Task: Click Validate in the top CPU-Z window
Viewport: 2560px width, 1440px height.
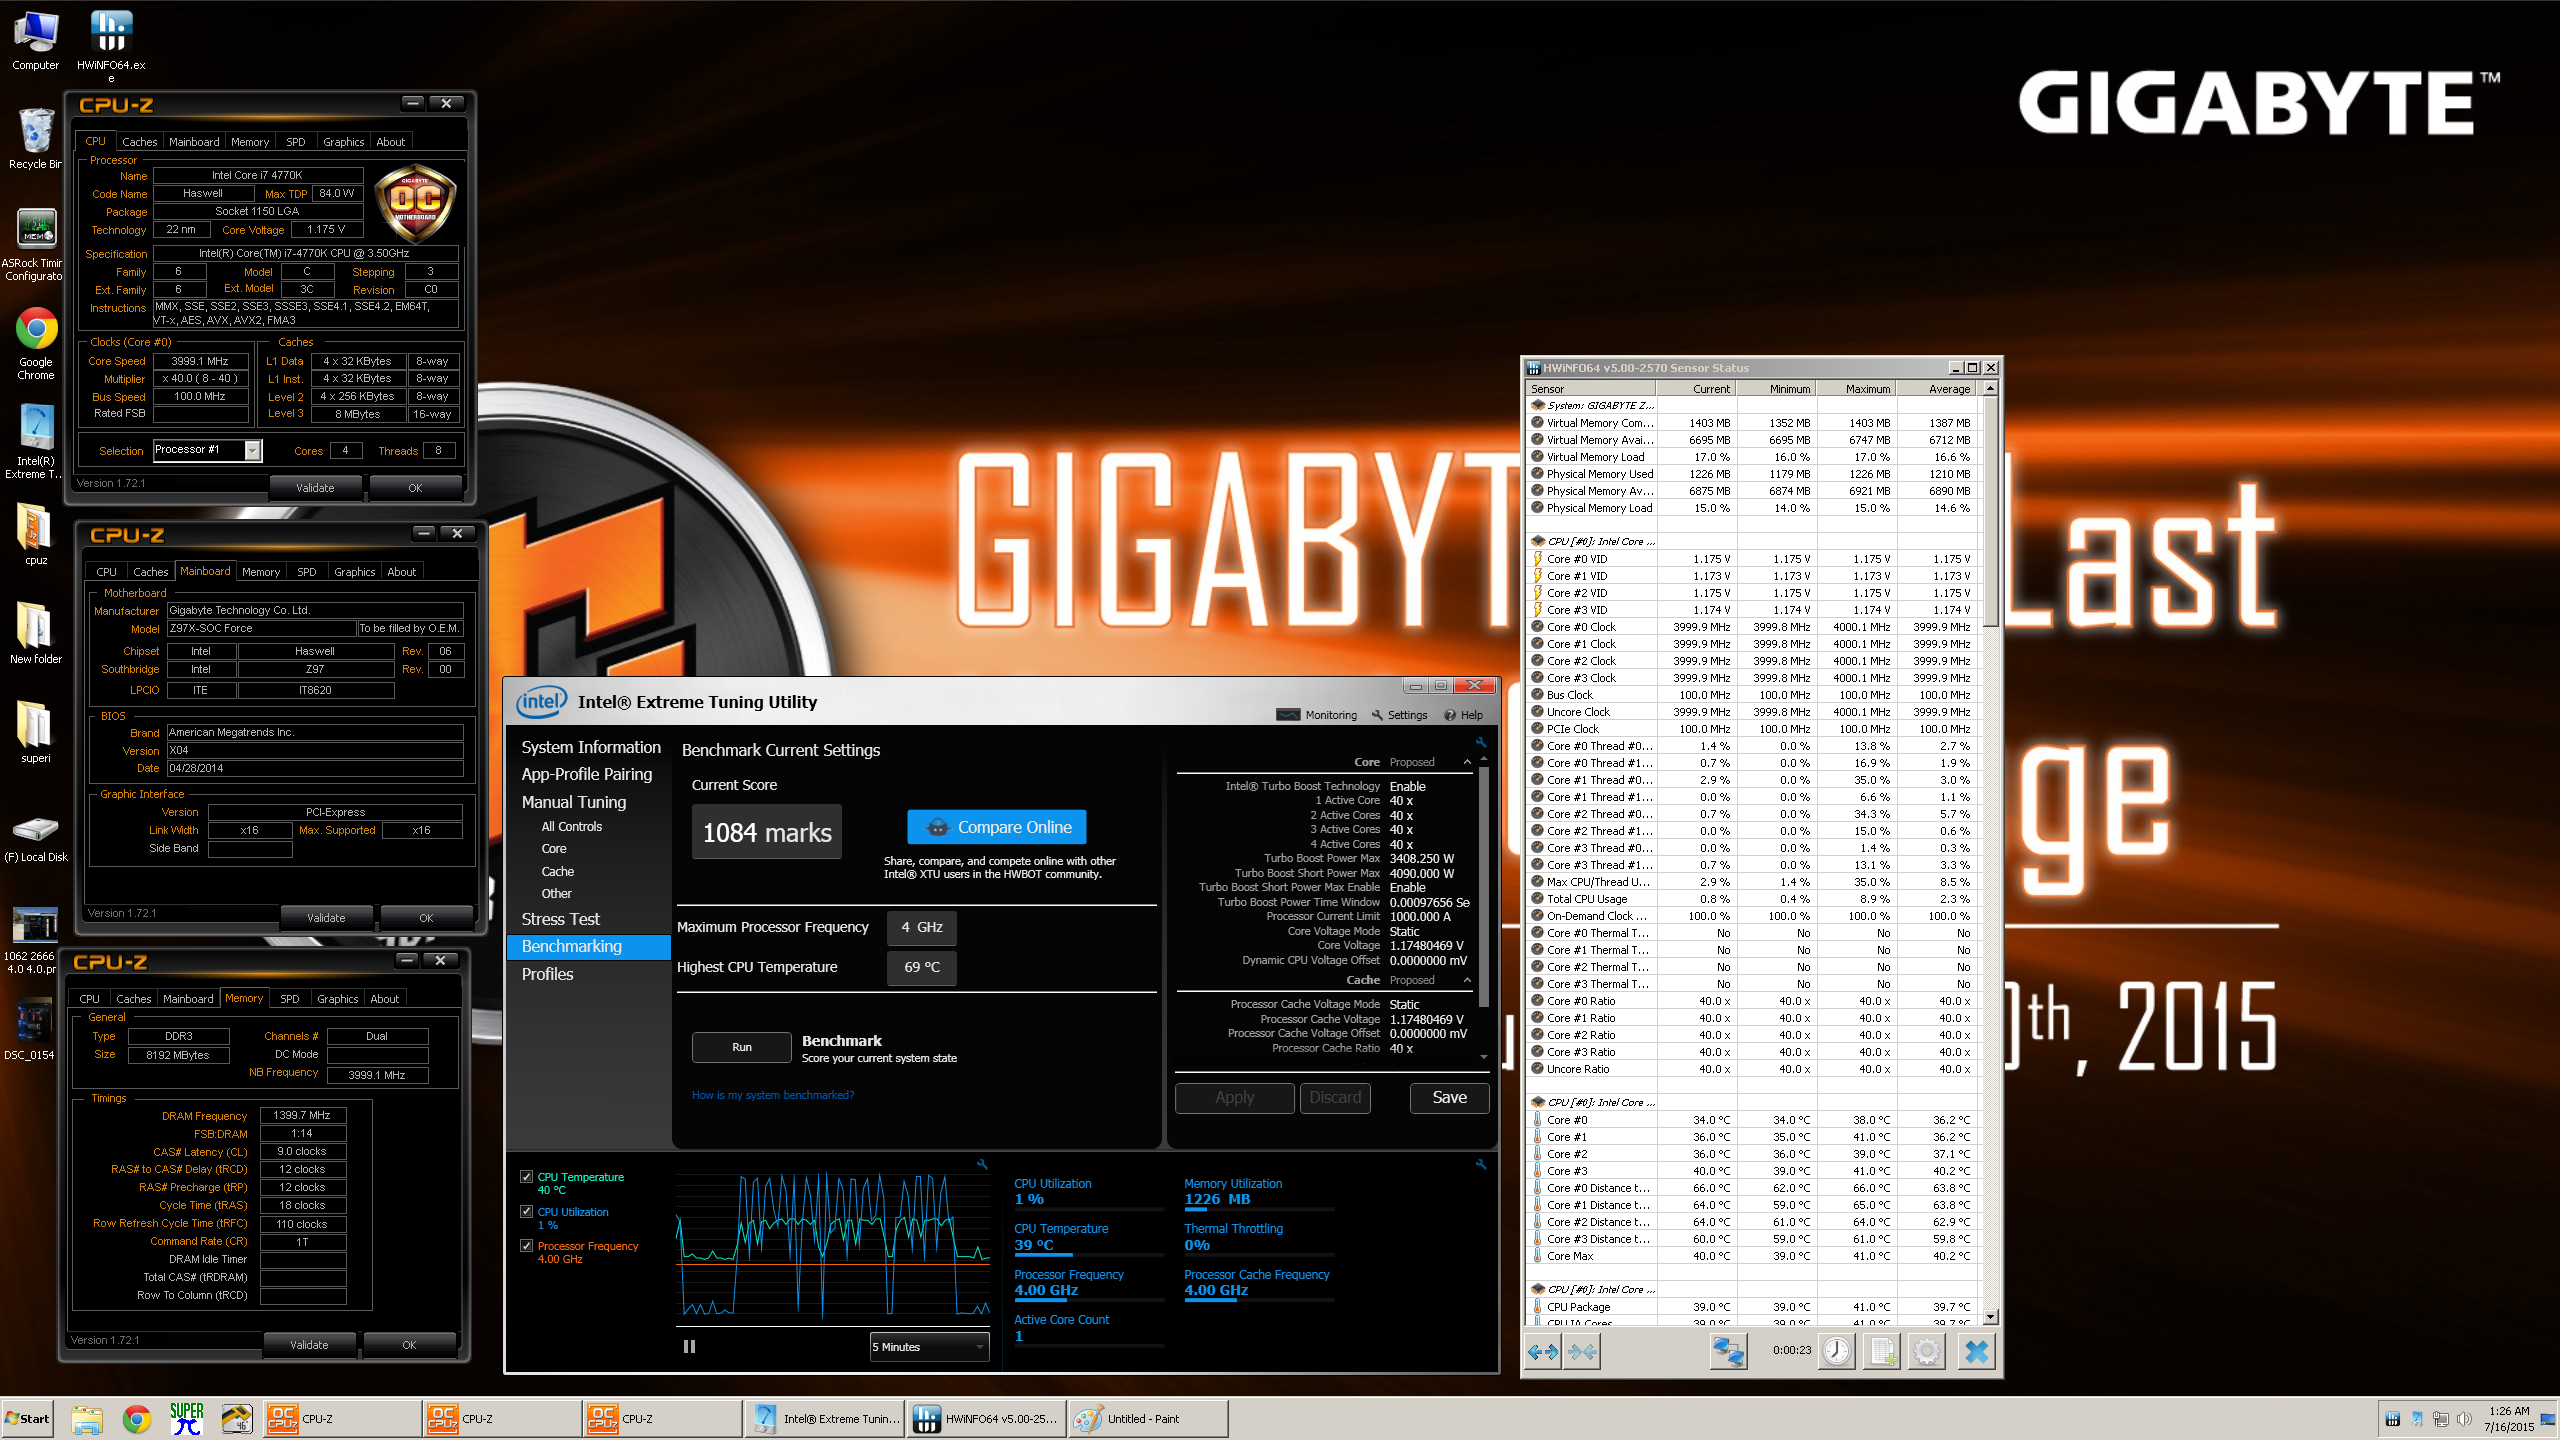Action: point(315,488)
